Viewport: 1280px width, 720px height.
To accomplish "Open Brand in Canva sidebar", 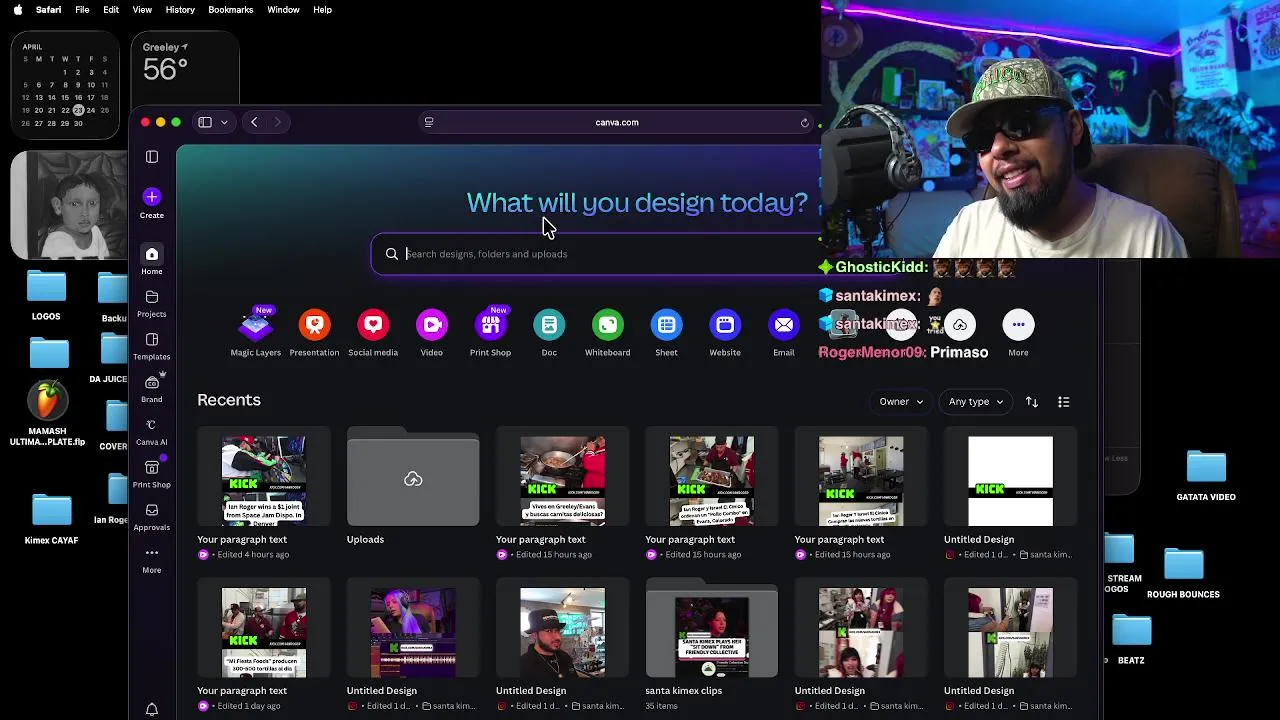I will [x=152, y=389].
